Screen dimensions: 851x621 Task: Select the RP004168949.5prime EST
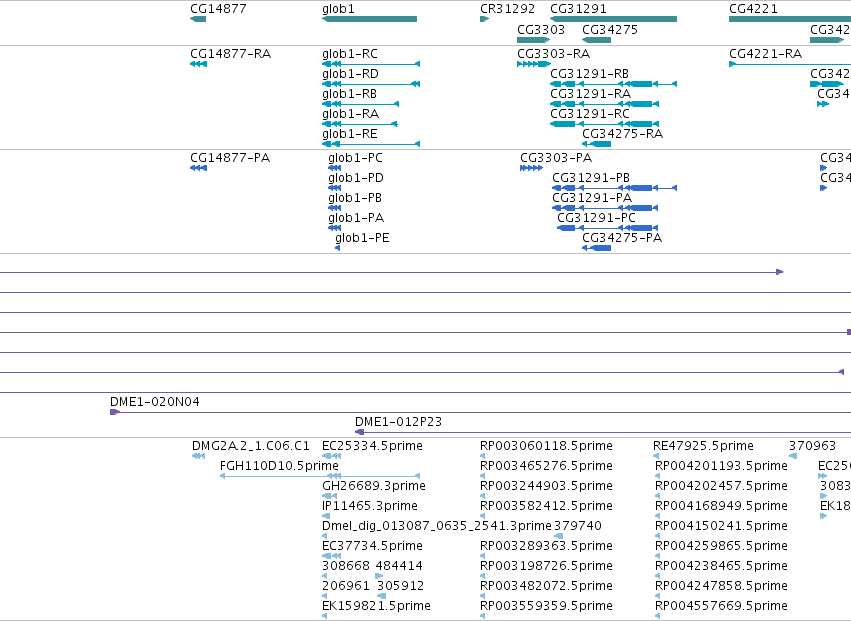pos(721,506)
